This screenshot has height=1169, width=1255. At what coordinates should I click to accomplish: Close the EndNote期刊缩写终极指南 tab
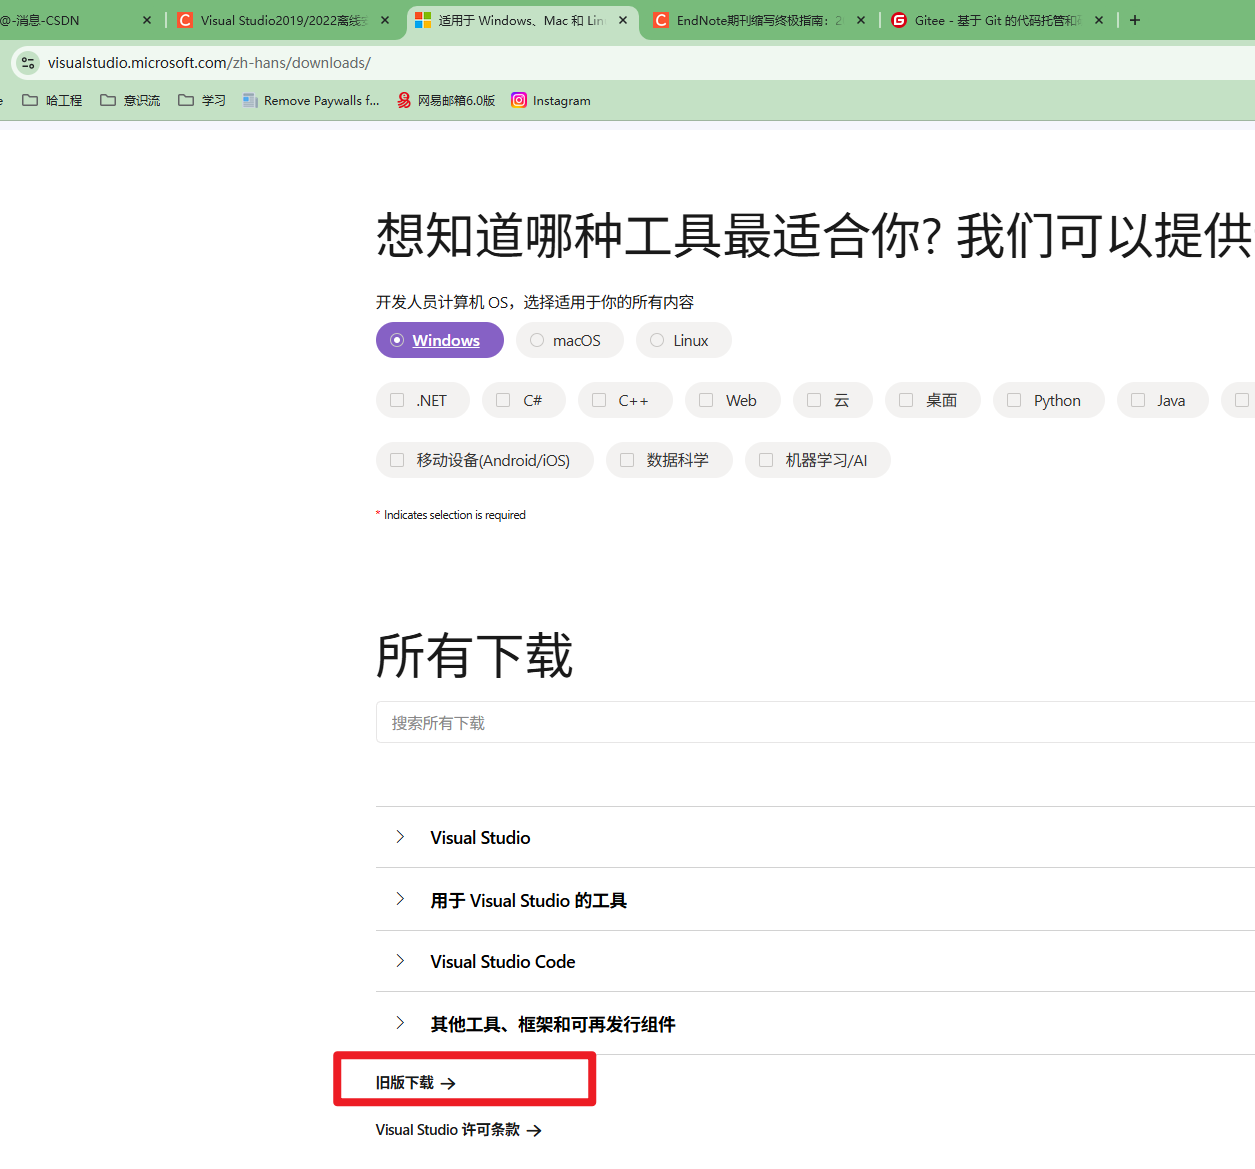pos(861,20)
